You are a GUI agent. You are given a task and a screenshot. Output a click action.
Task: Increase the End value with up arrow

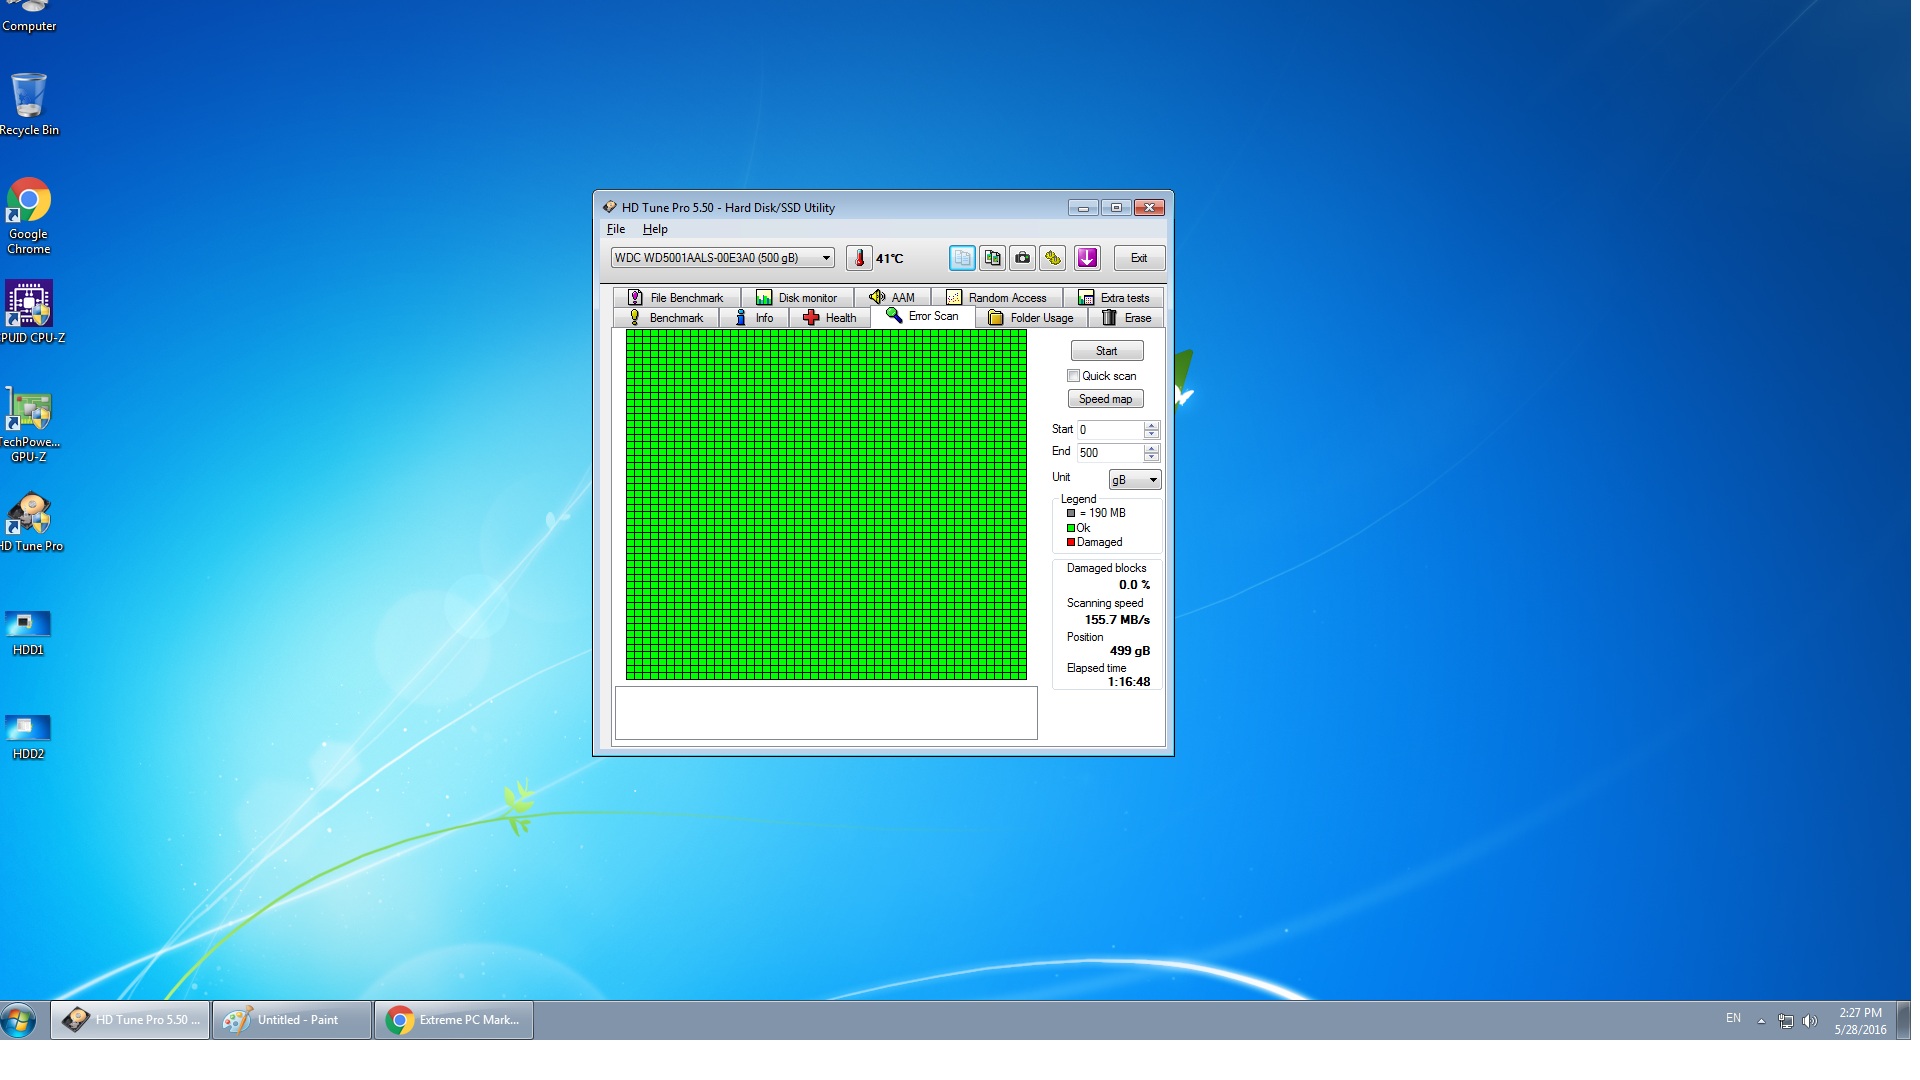[x=1151, y=447]
